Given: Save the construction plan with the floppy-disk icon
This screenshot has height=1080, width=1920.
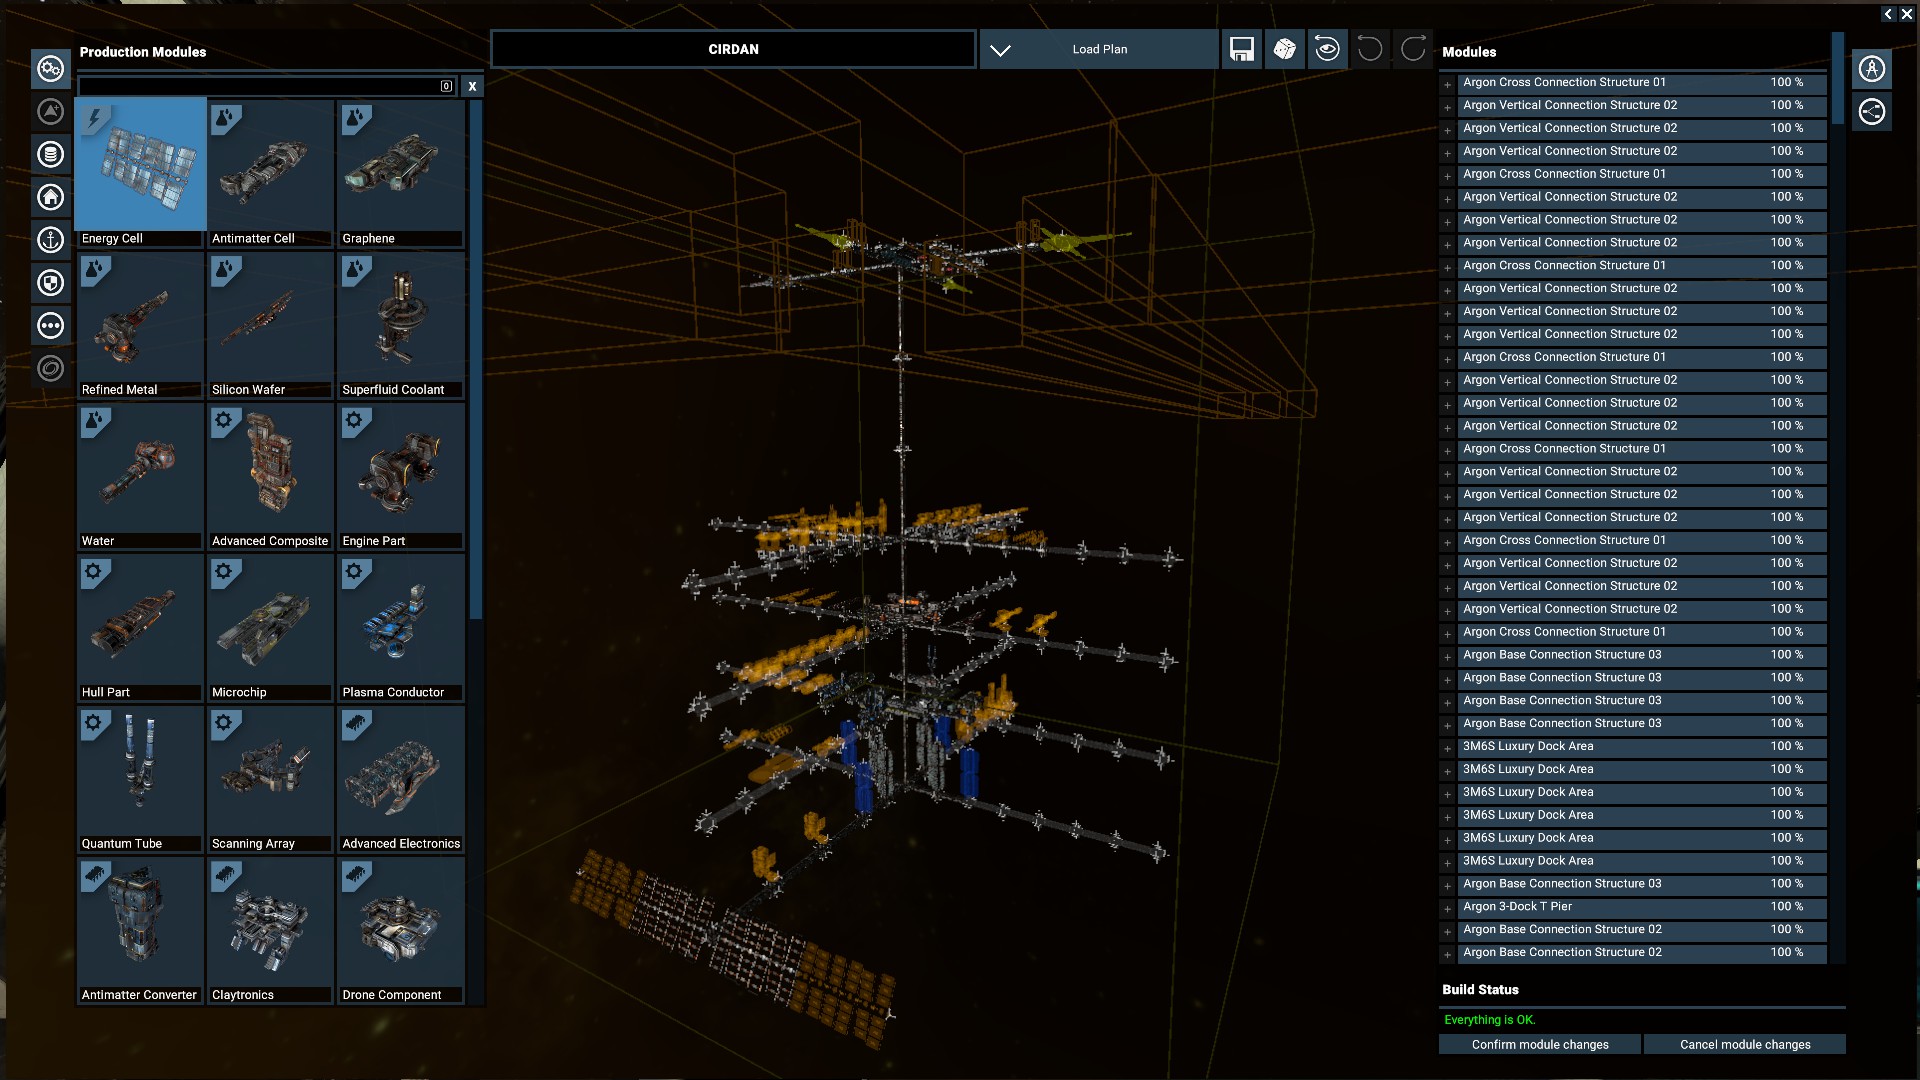Looking at the screenshot, I should 1241,49.
